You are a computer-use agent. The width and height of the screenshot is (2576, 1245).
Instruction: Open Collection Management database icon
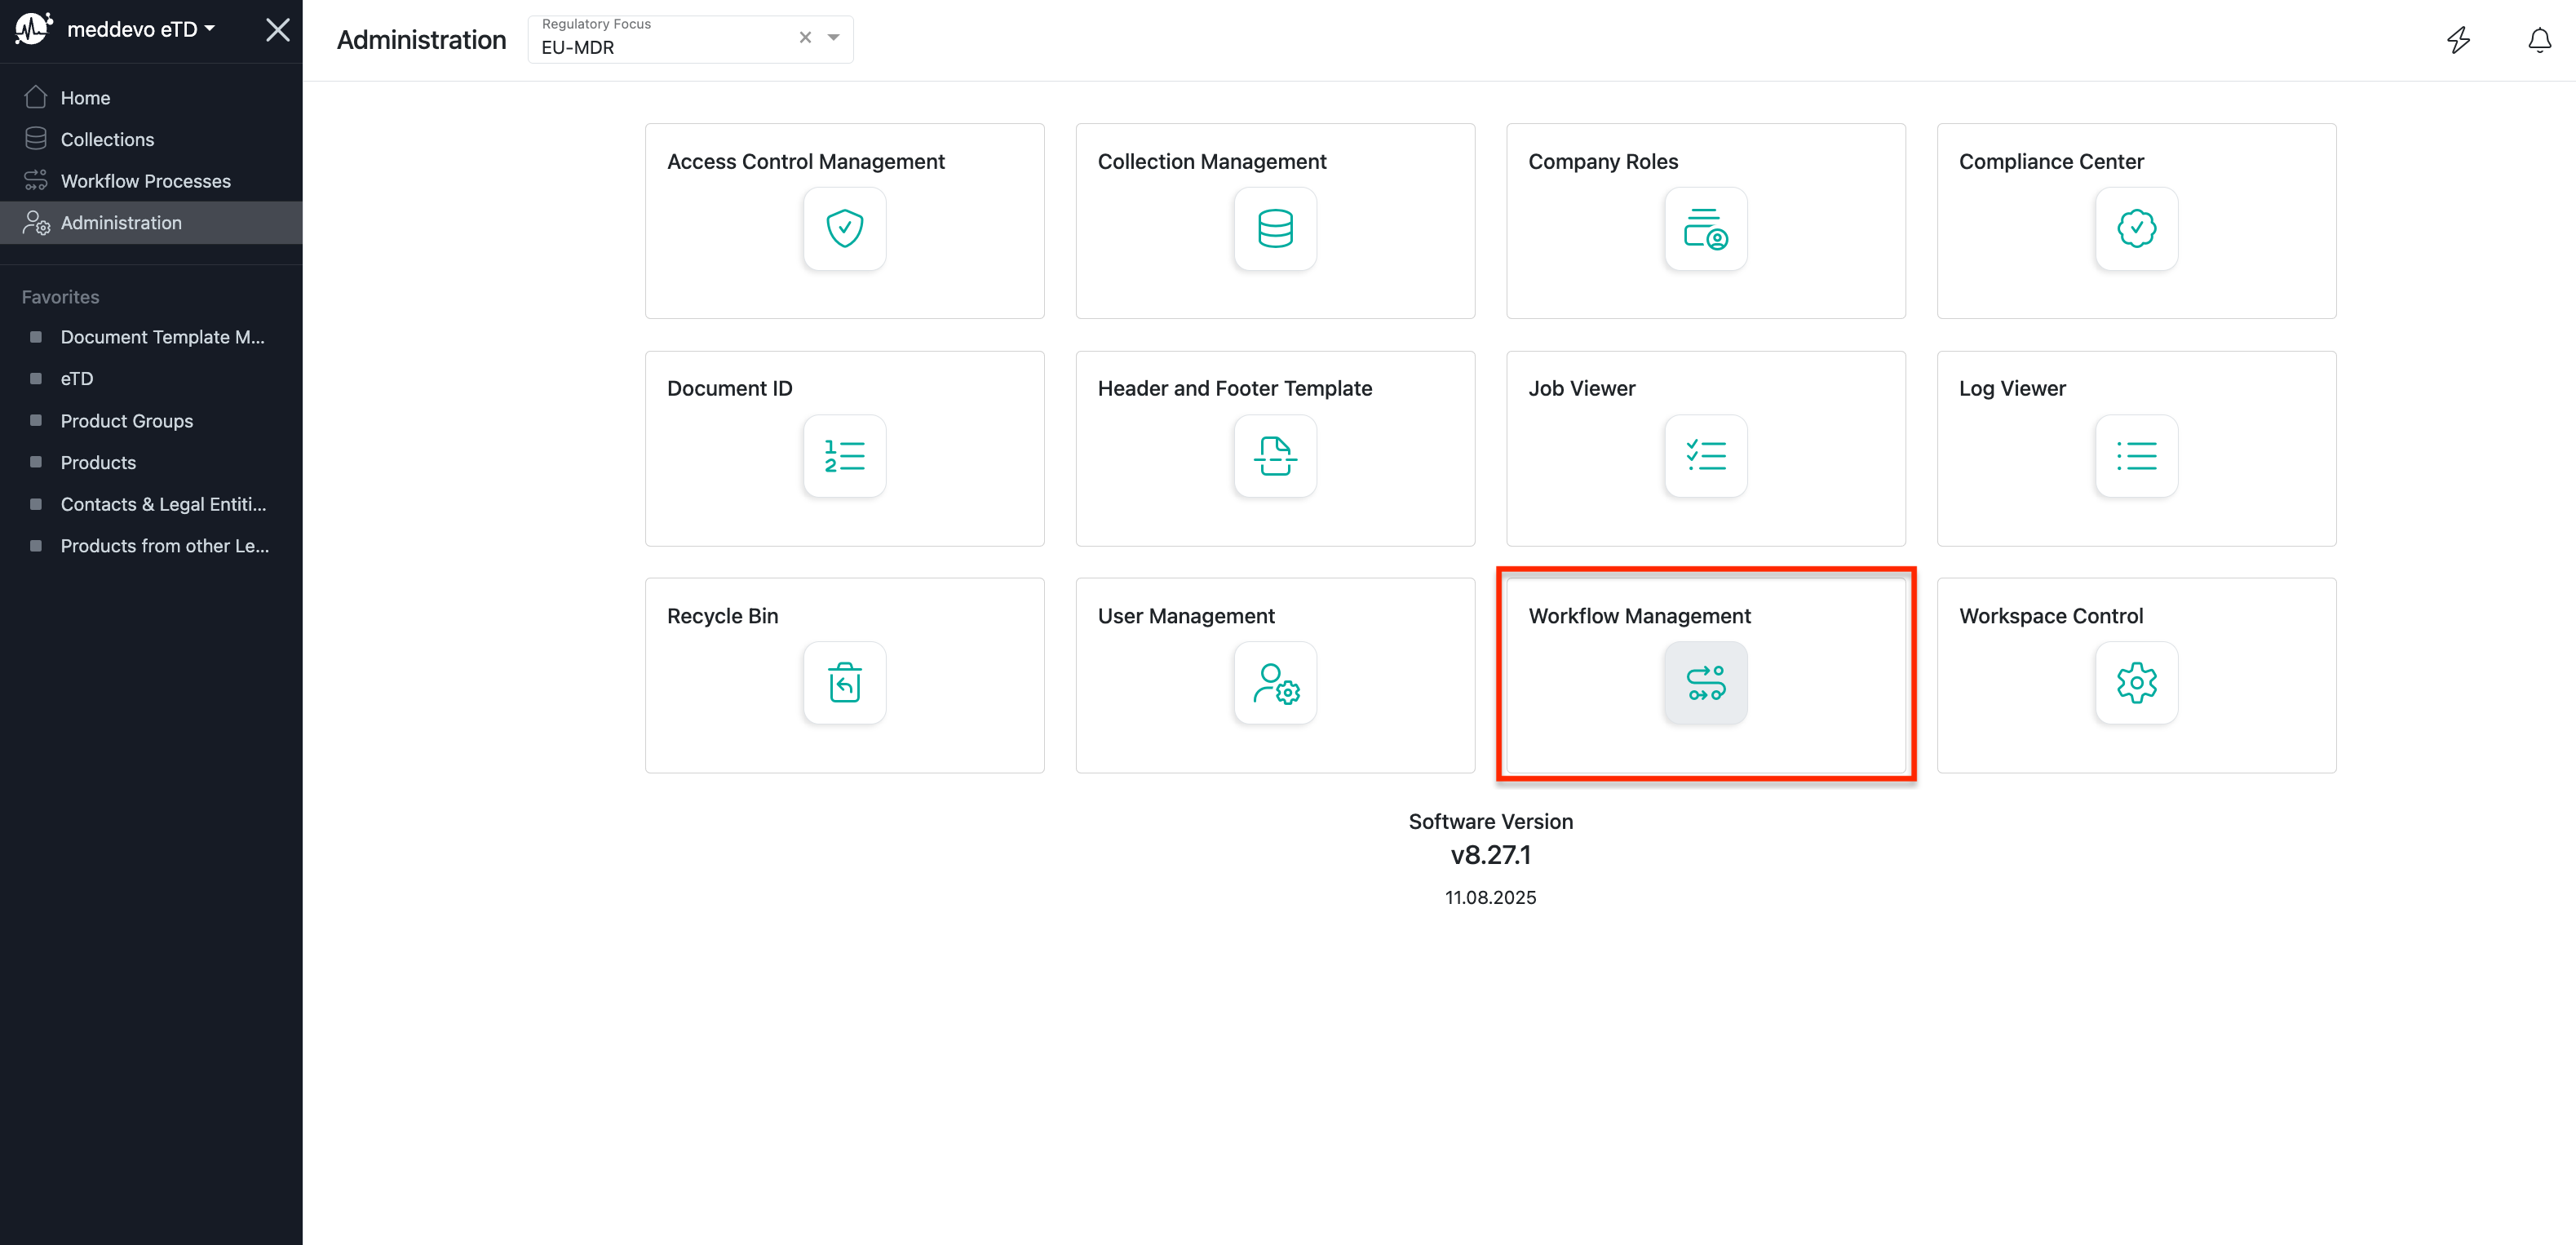pyautogui.click(x=1275, y=228)
